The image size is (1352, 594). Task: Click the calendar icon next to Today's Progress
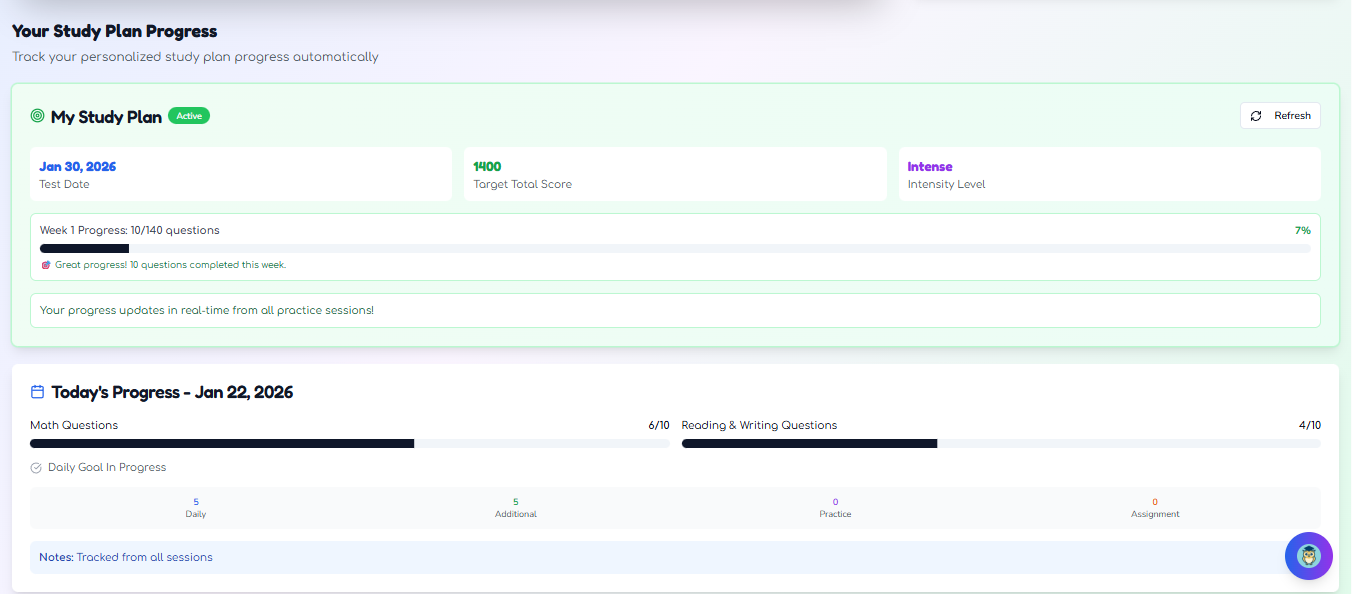(38, 391)
